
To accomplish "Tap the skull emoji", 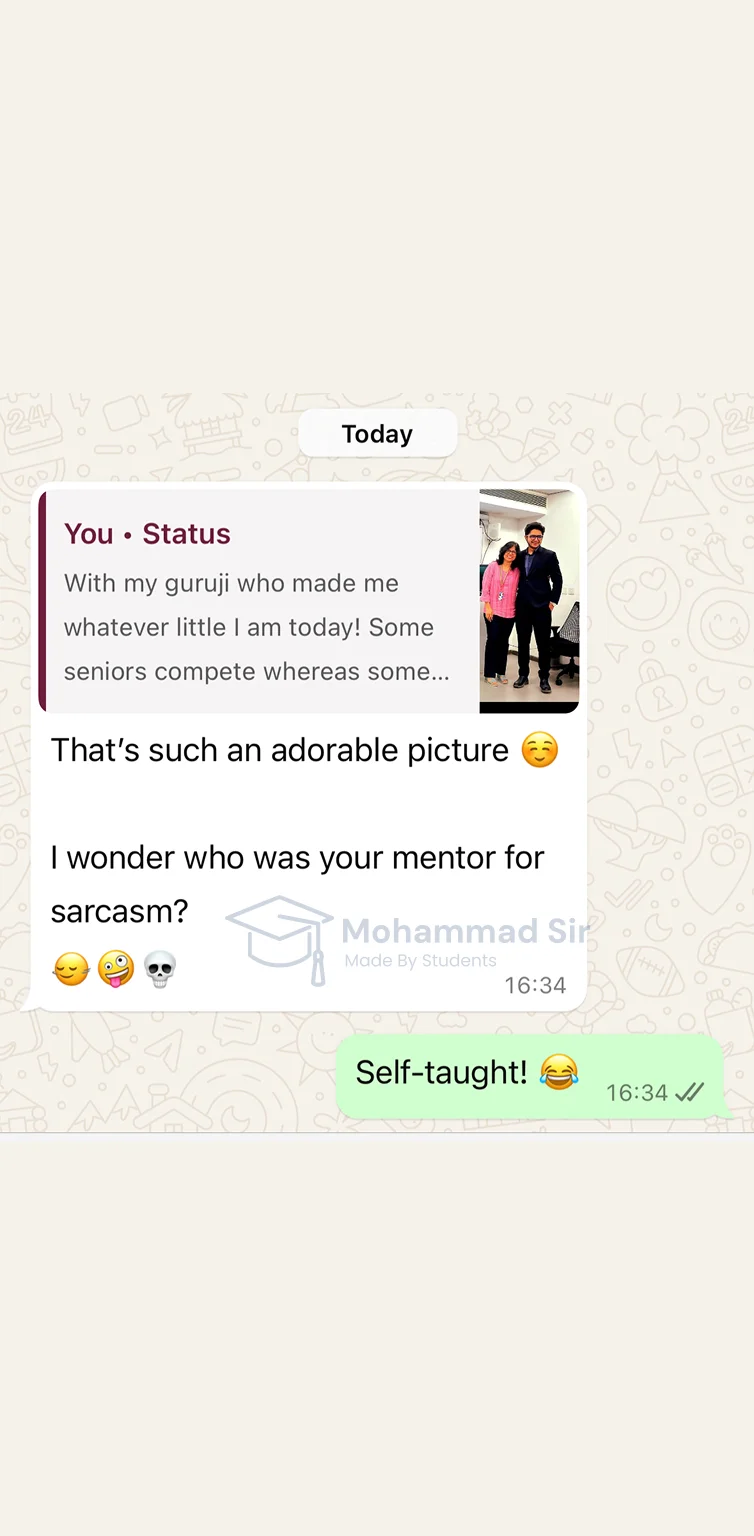I will [160, 969].
